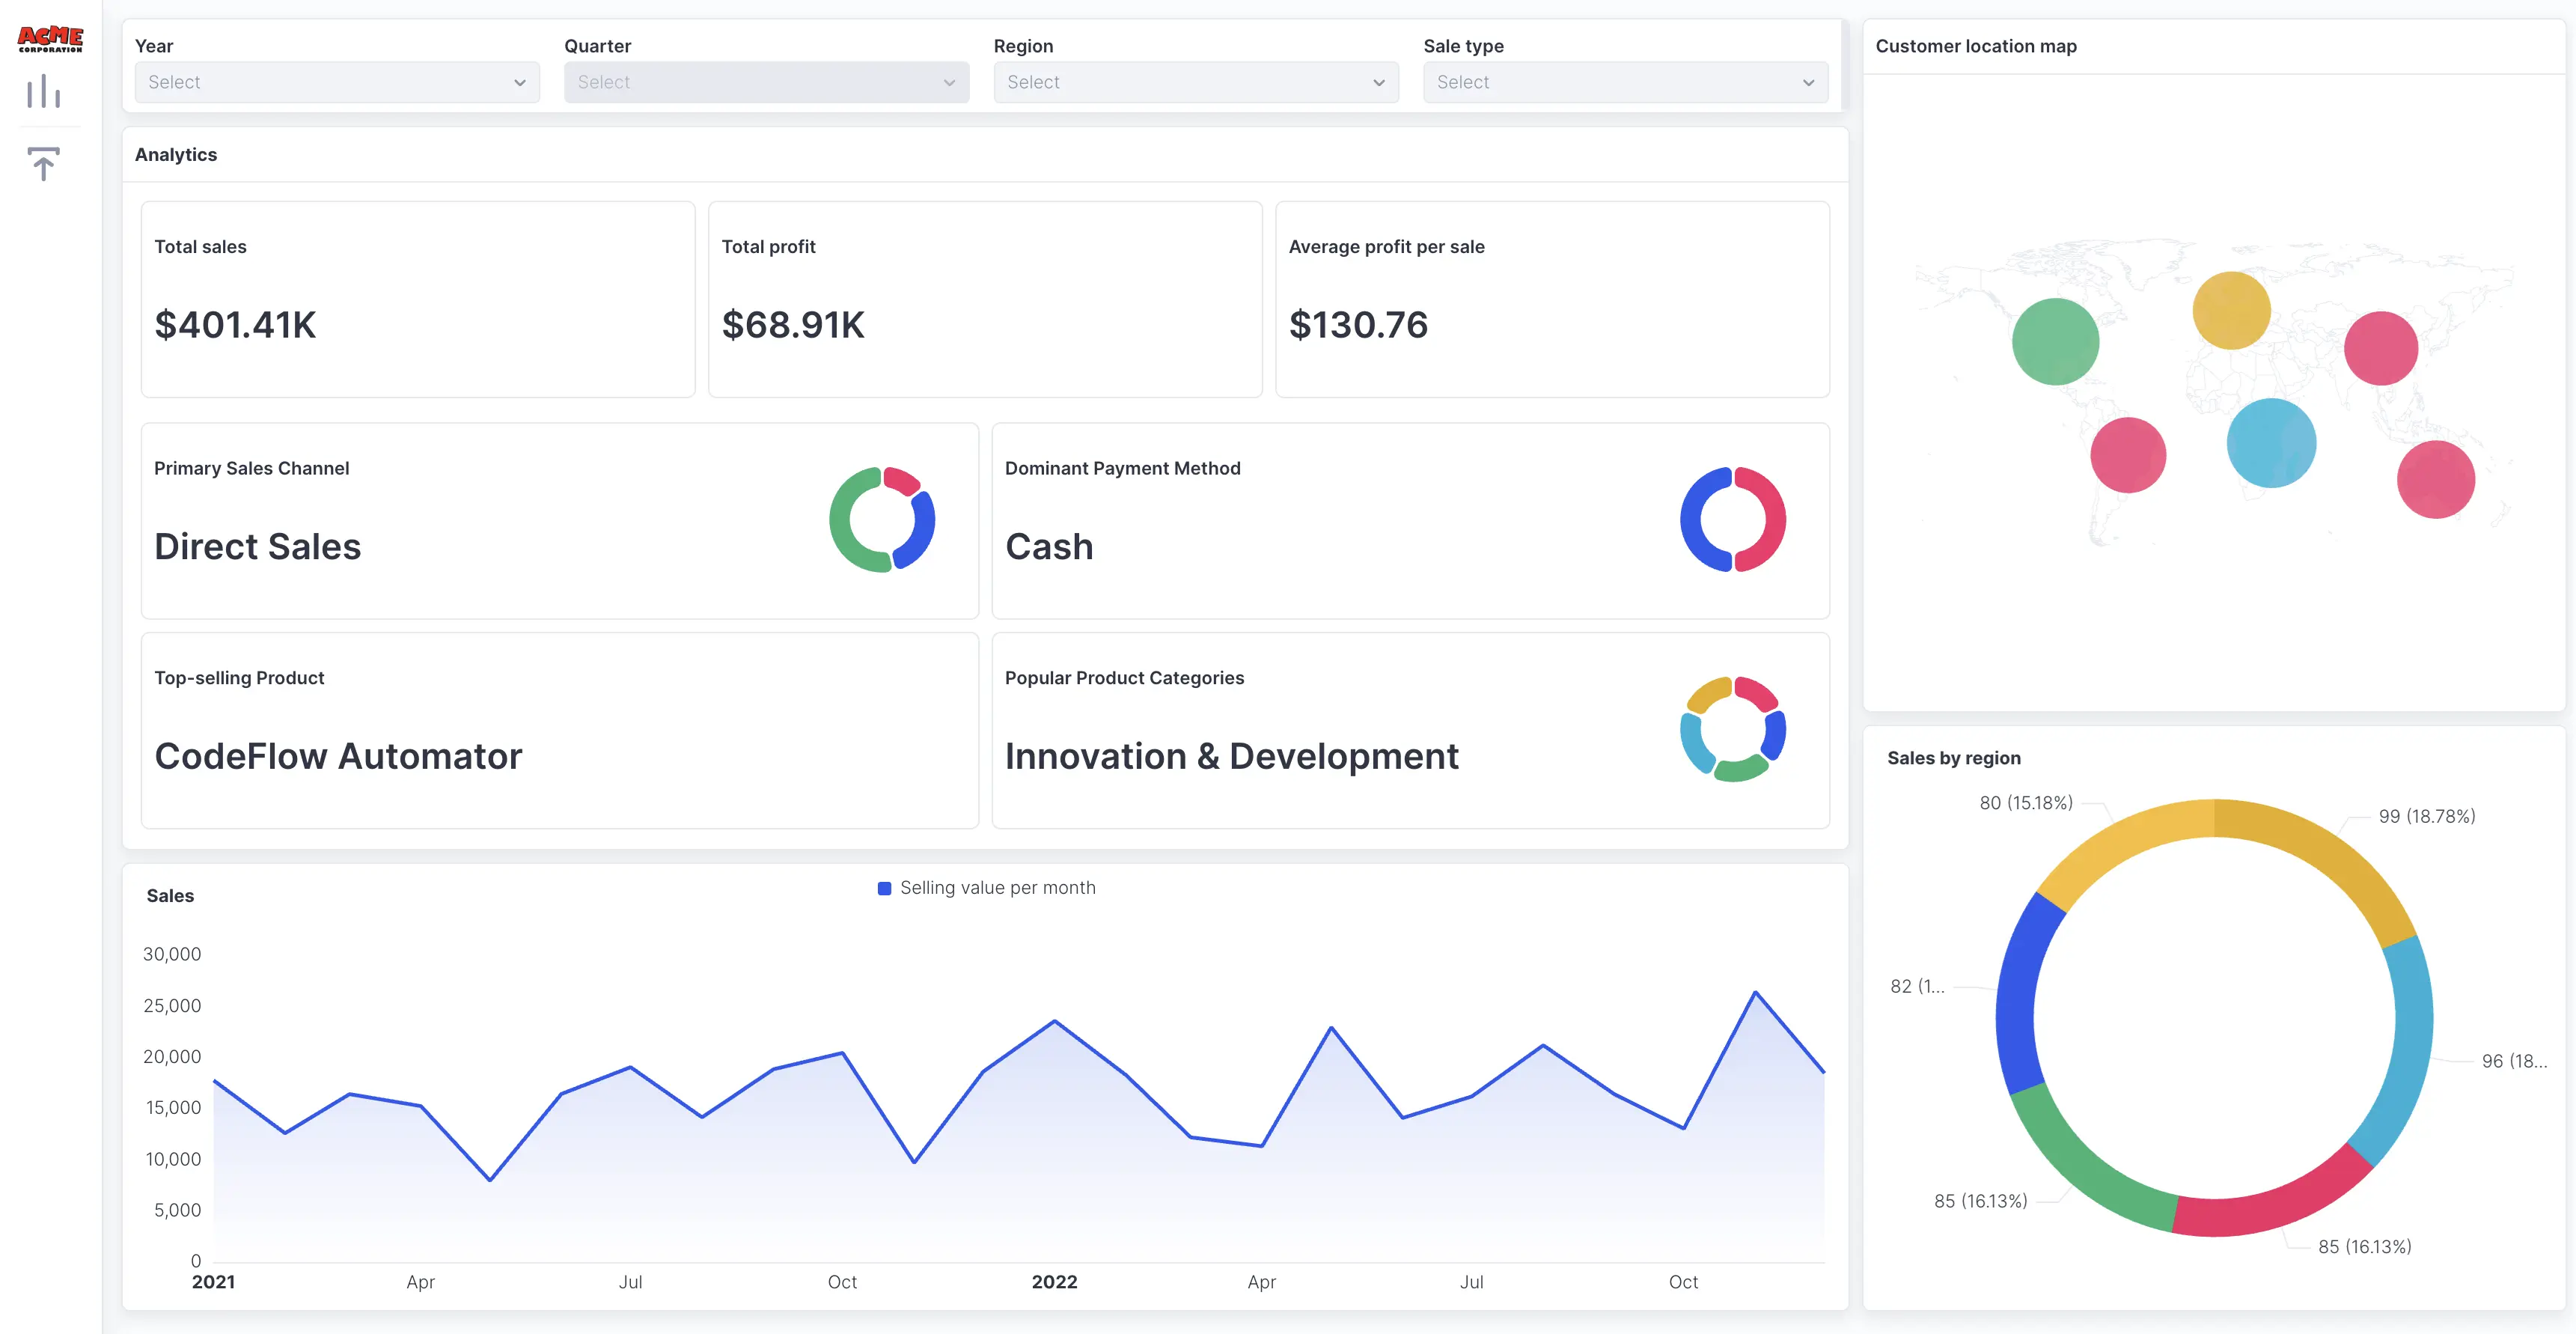The width and height of the screenshot is (2576, 1334).
Task: Click the Primary Sales Channel donut chart
Action: coord(882,519)
